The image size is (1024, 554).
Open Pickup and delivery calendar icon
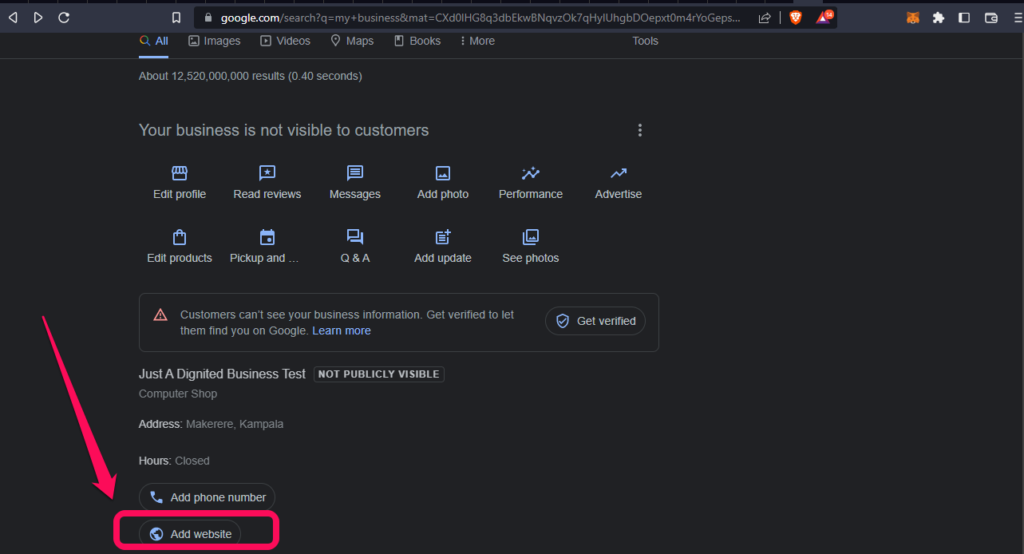coord(267,236)
